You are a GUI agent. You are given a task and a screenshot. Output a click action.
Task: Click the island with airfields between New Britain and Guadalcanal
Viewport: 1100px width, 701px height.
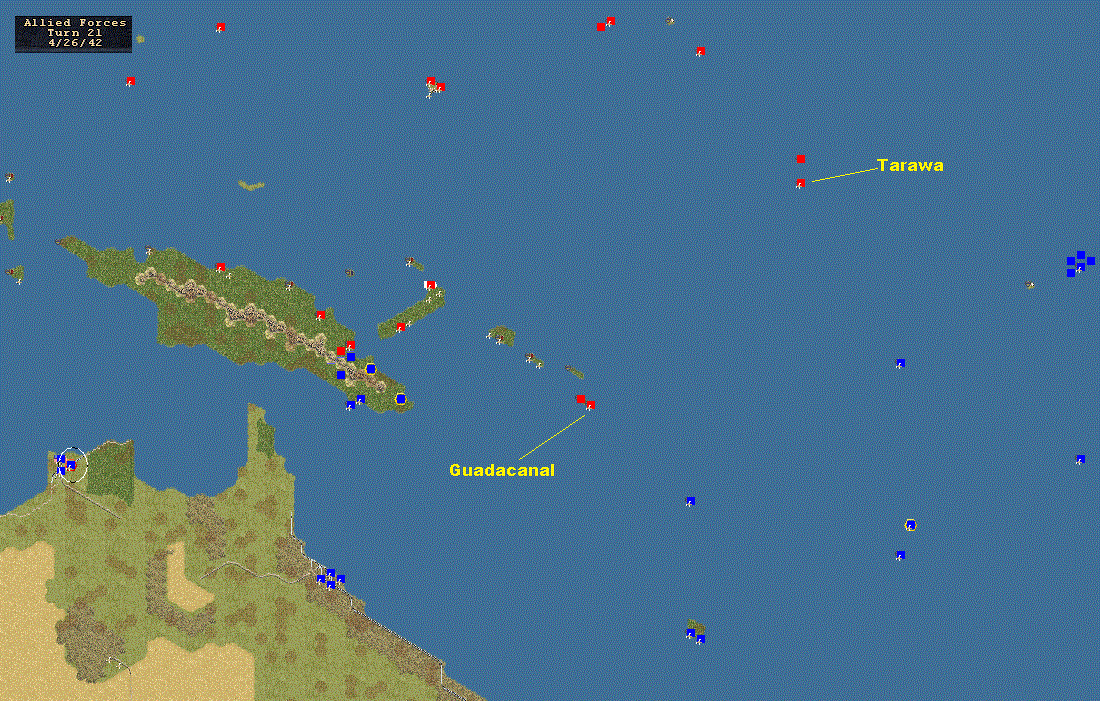(x=502, y=335)
